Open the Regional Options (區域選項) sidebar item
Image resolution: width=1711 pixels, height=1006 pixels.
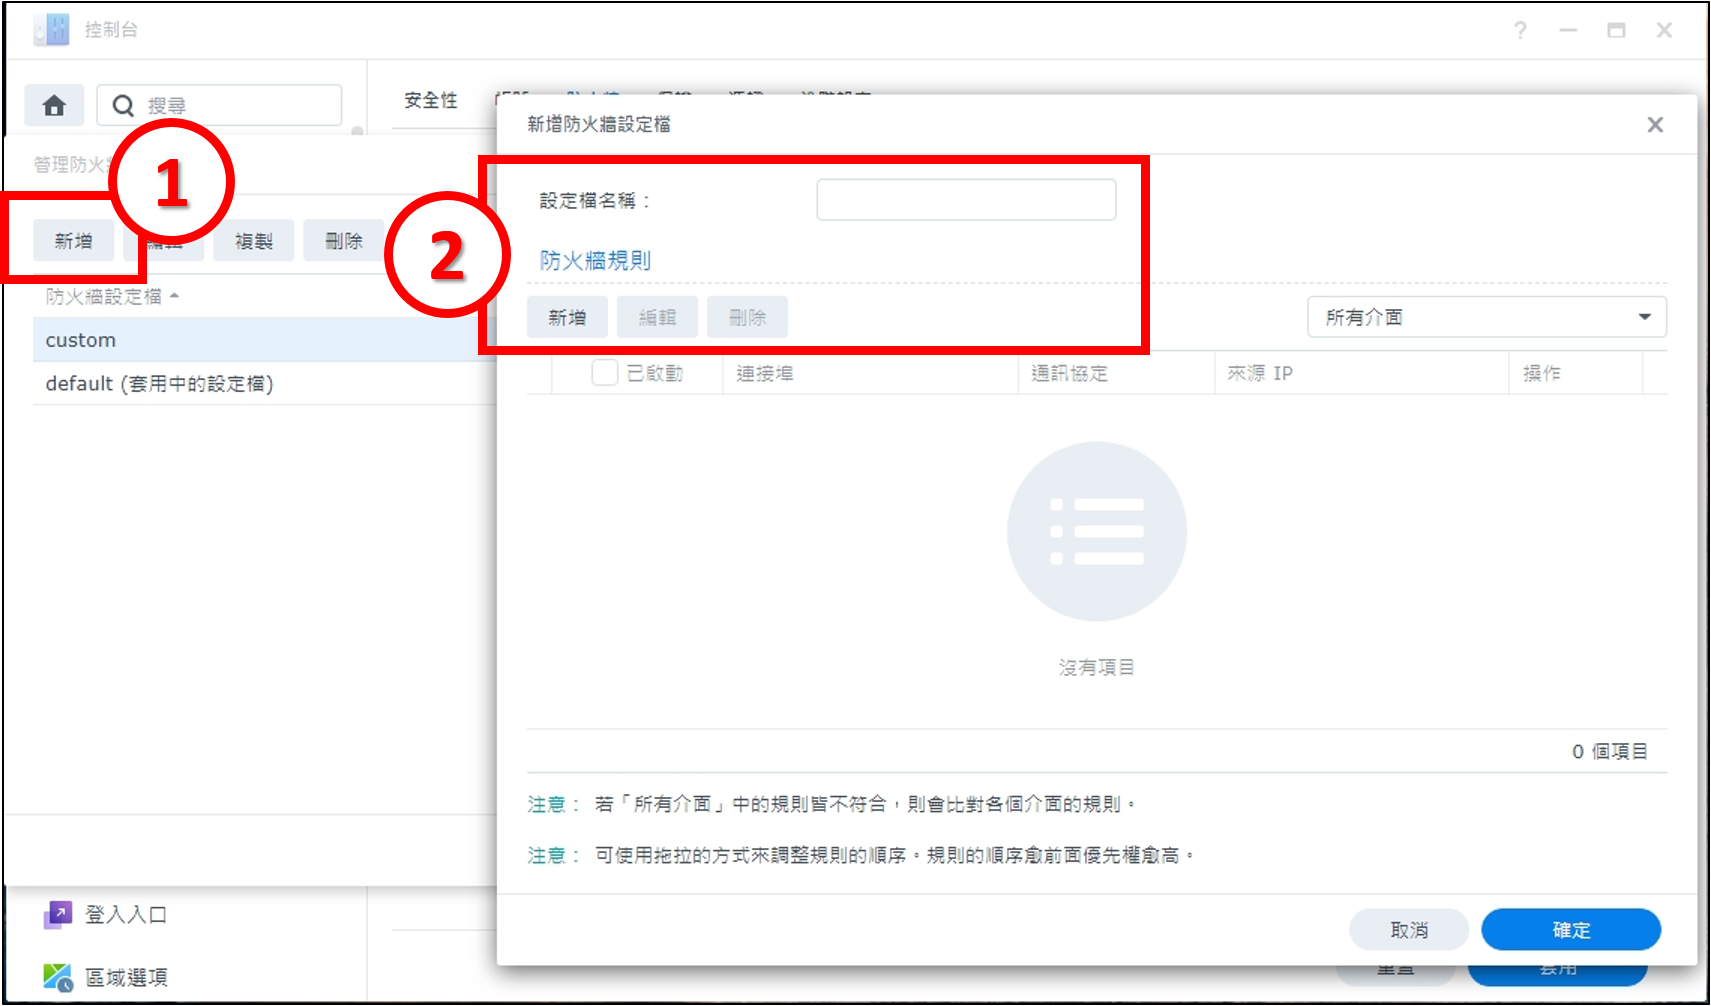105,977
